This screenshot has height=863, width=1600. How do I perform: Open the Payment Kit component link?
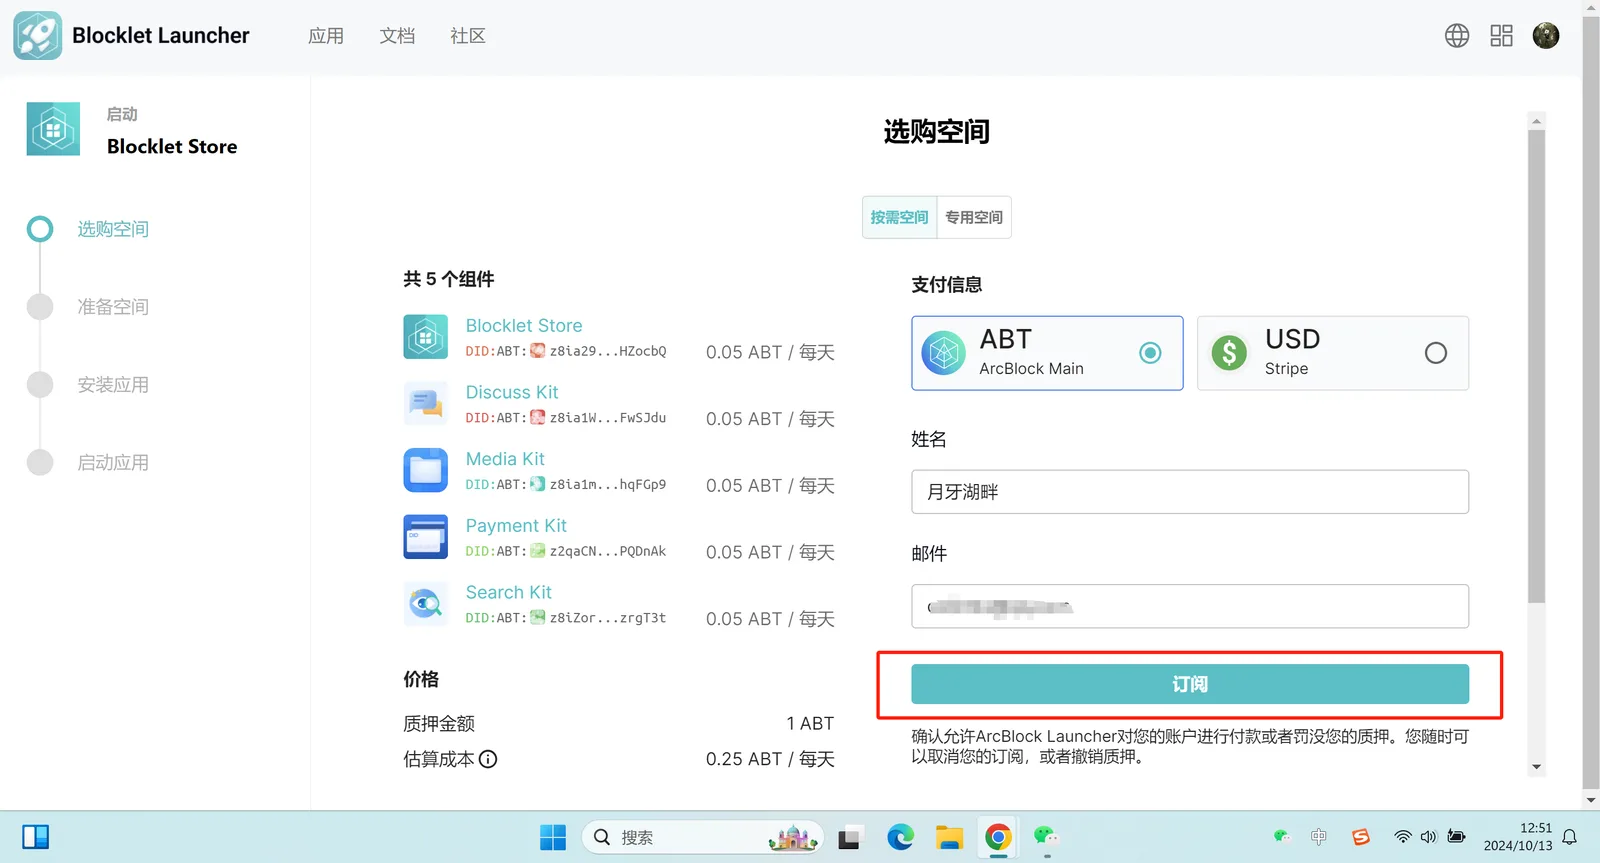pos(516,526)
